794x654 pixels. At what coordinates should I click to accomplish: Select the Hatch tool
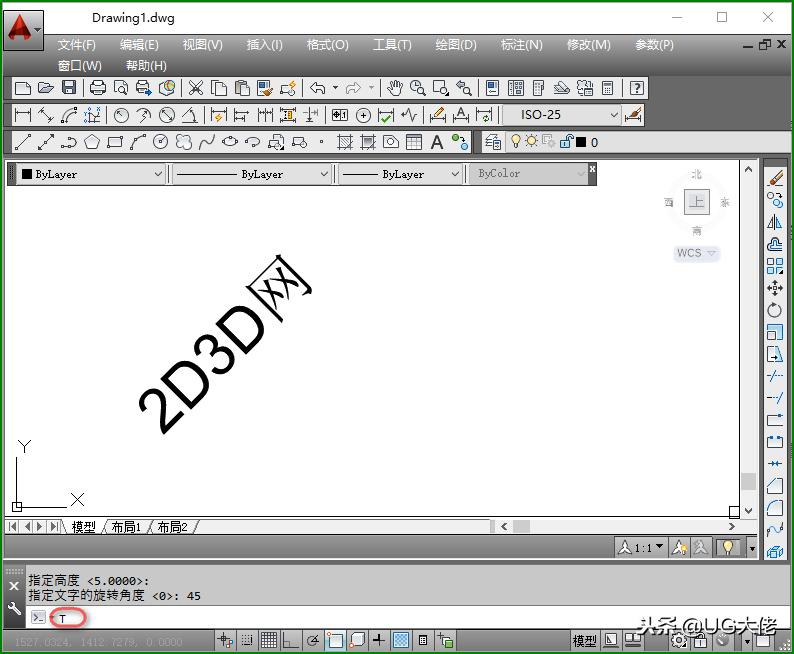(x=345, y=142)
